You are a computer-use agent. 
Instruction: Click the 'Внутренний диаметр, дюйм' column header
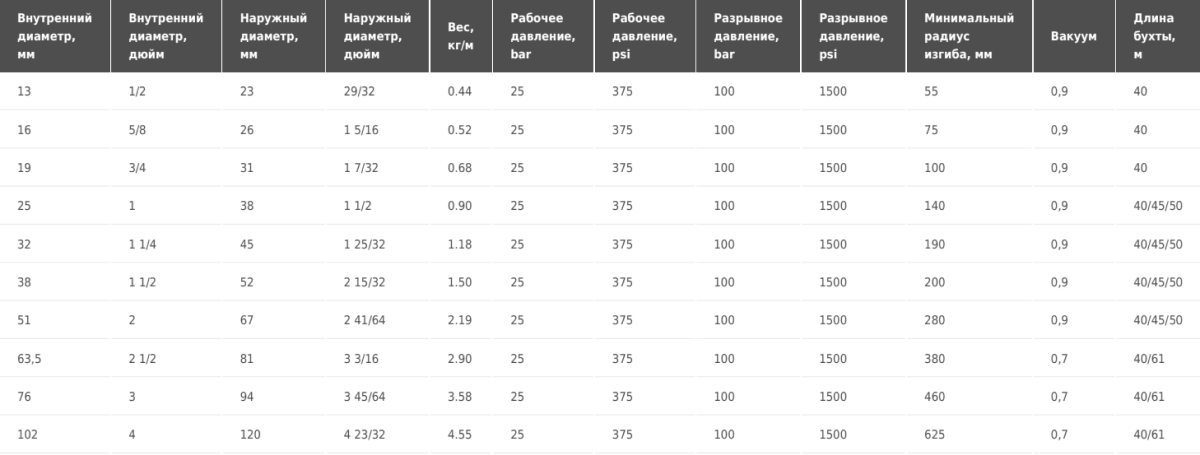166,36
